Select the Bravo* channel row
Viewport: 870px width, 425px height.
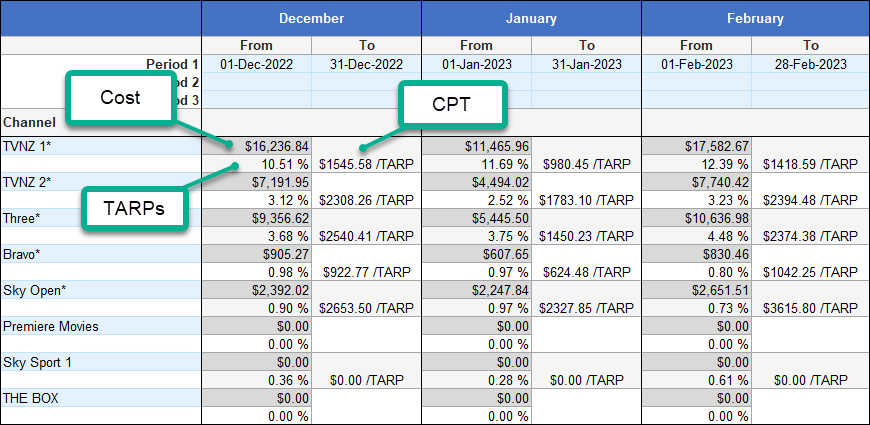tap(100, 254)
